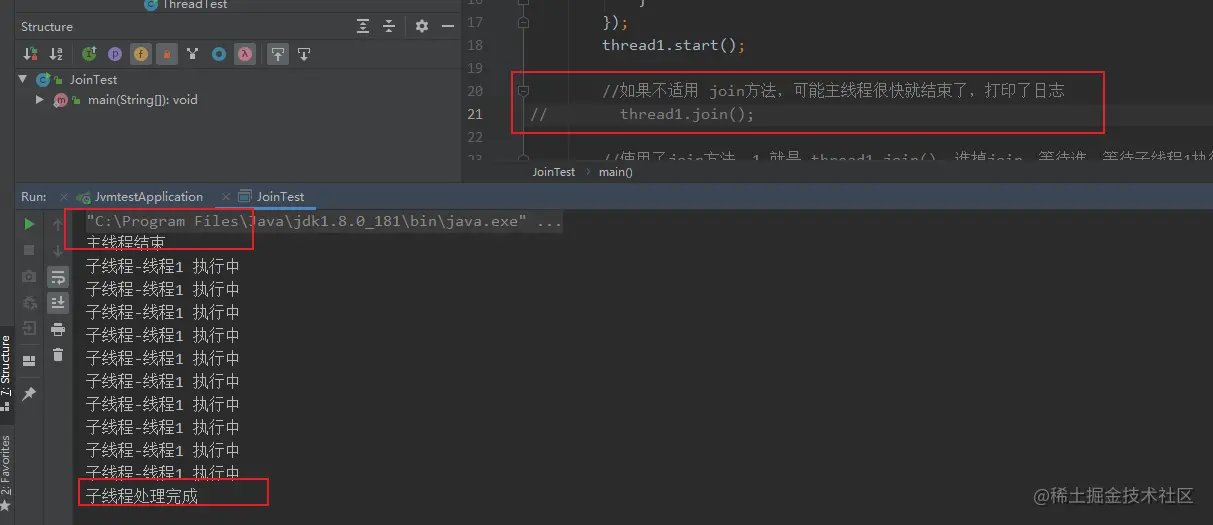1213x525 pixels.
Task: Click console line 主线程结束
Action: 125,243
